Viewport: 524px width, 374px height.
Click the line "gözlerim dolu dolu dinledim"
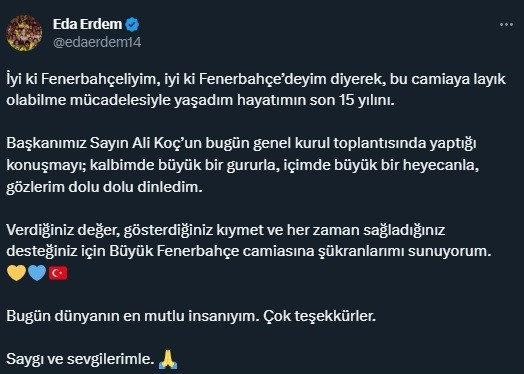click(x=104, y=187)
